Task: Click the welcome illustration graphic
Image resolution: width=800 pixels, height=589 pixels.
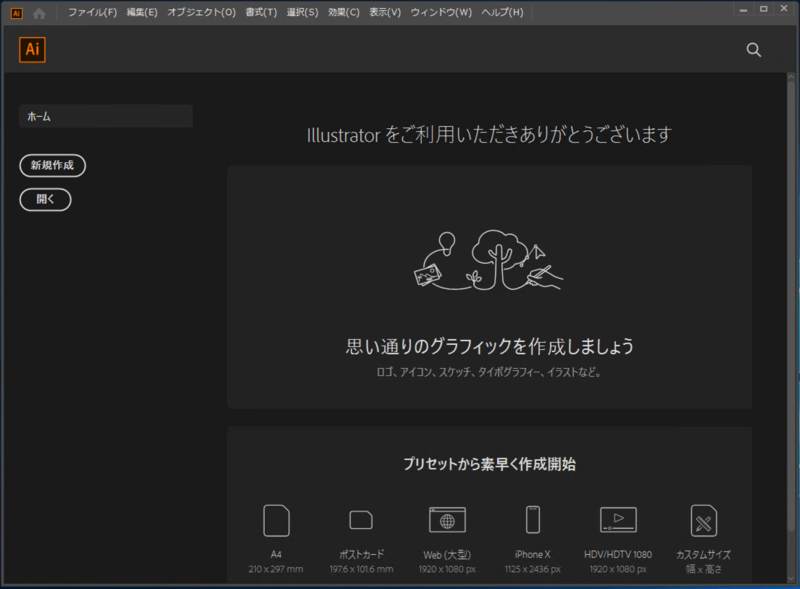Action: pyautogui.click(x=489, y=260)
